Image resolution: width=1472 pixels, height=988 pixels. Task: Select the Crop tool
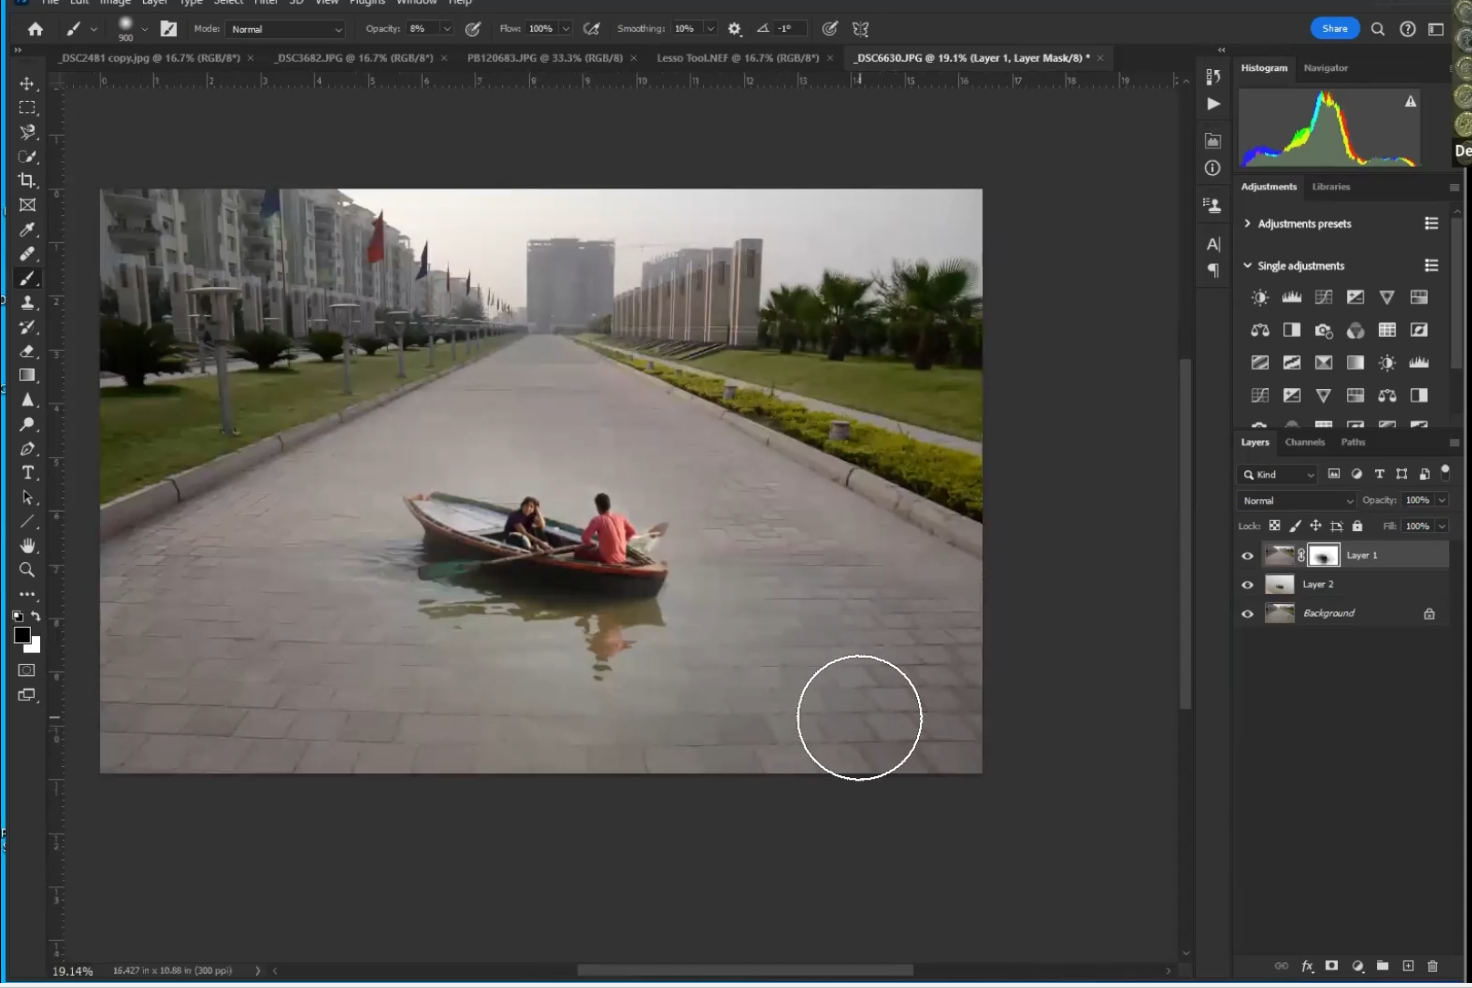click(x=27, y=181)
